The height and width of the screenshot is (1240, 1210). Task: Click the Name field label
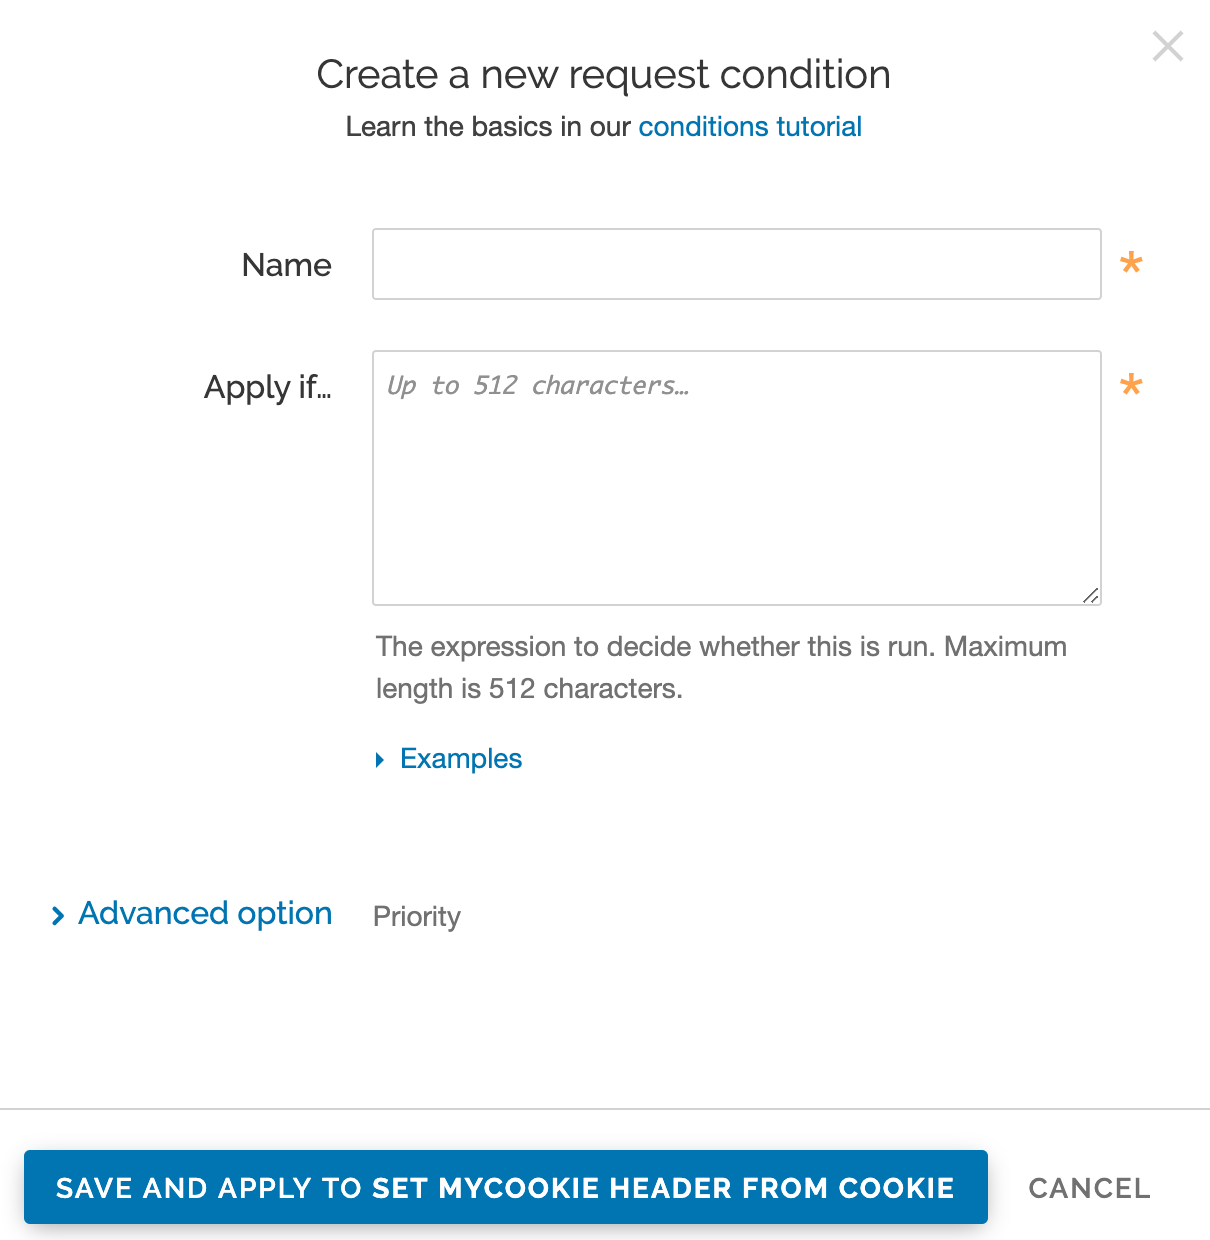tap(286, 264)
